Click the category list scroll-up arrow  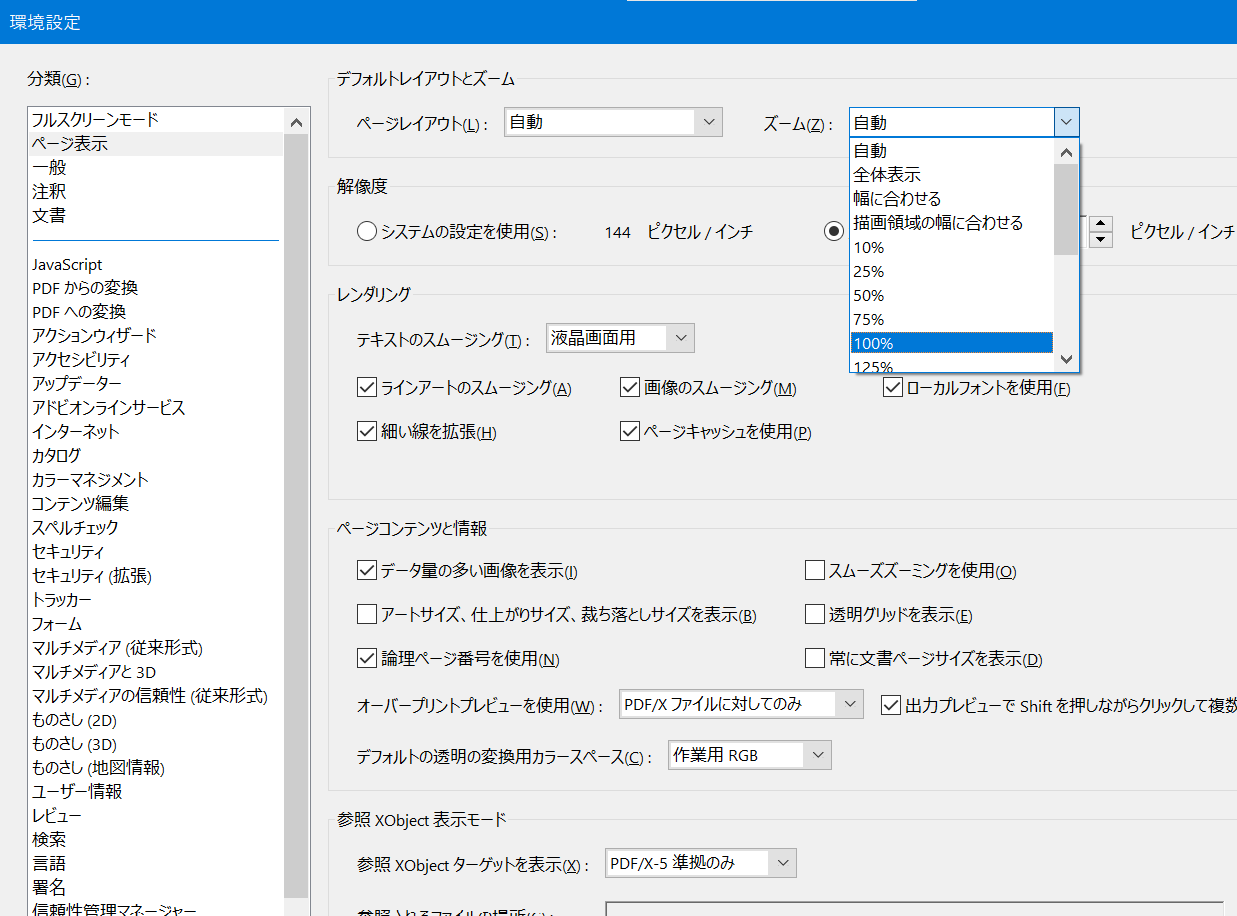[x=297, y=122]
